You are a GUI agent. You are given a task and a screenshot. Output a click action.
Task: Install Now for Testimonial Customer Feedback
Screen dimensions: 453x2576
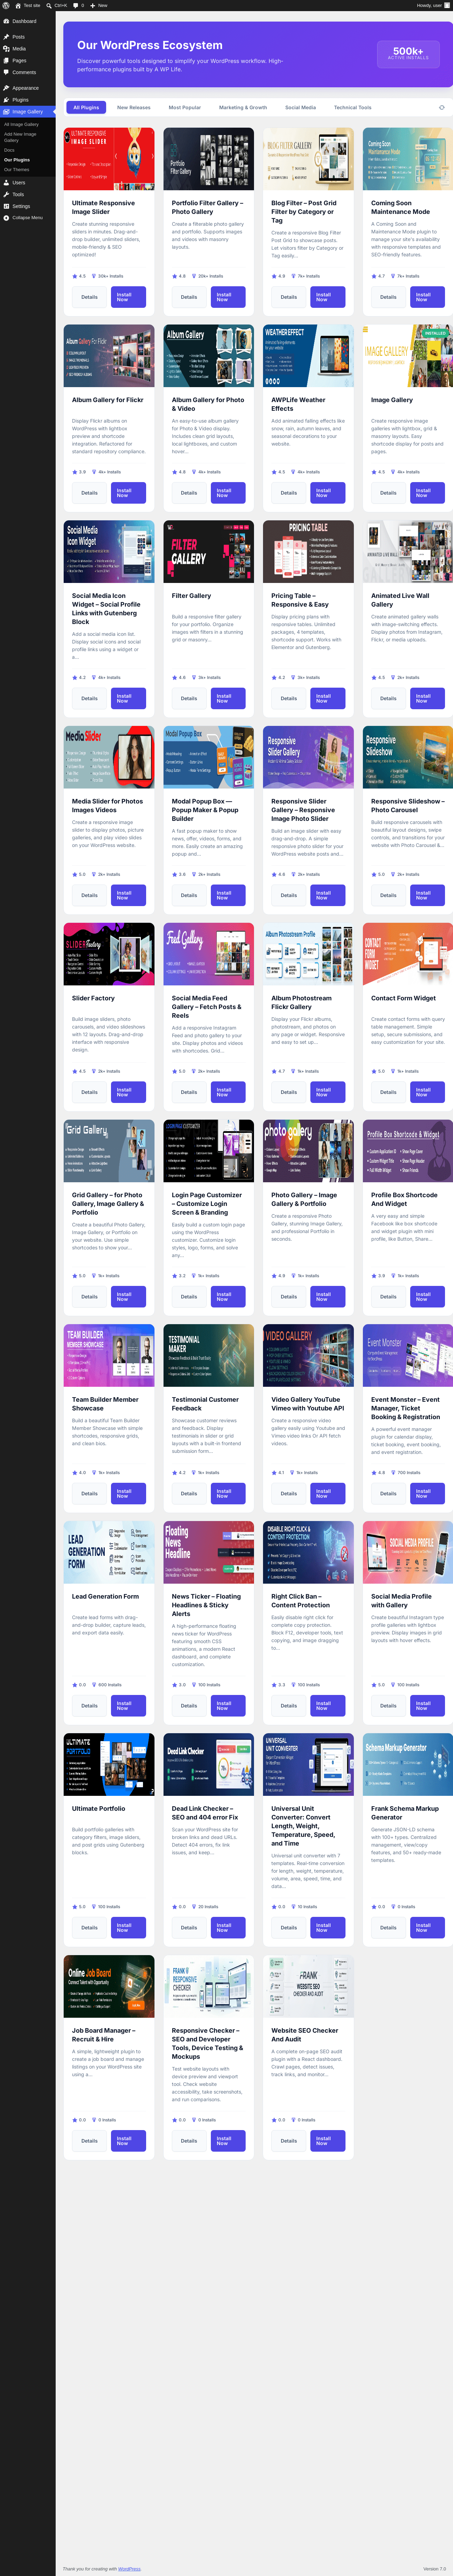tap(228, 1493)
